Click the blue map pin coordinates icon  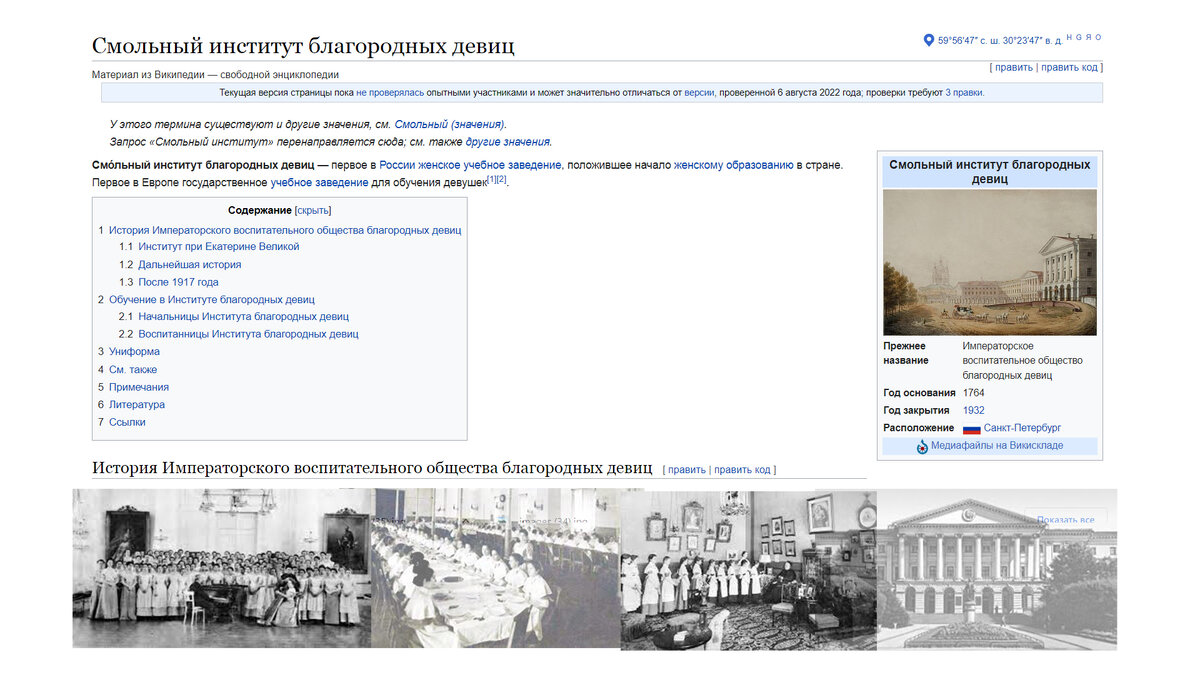point(928,41)
